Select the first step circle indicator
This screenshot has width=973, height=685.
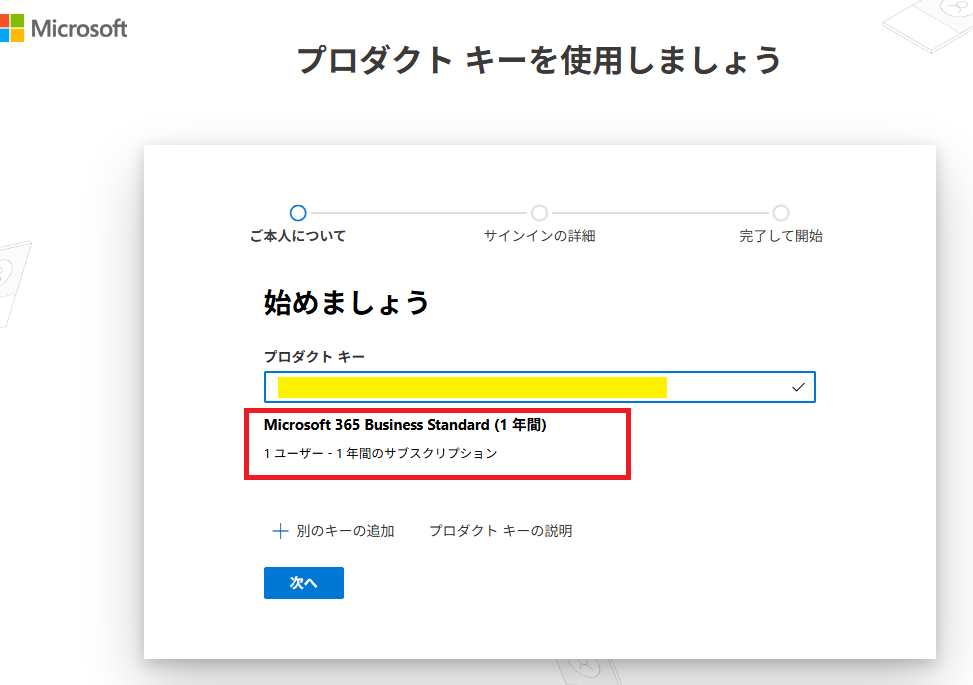click(x=297, y=213)
